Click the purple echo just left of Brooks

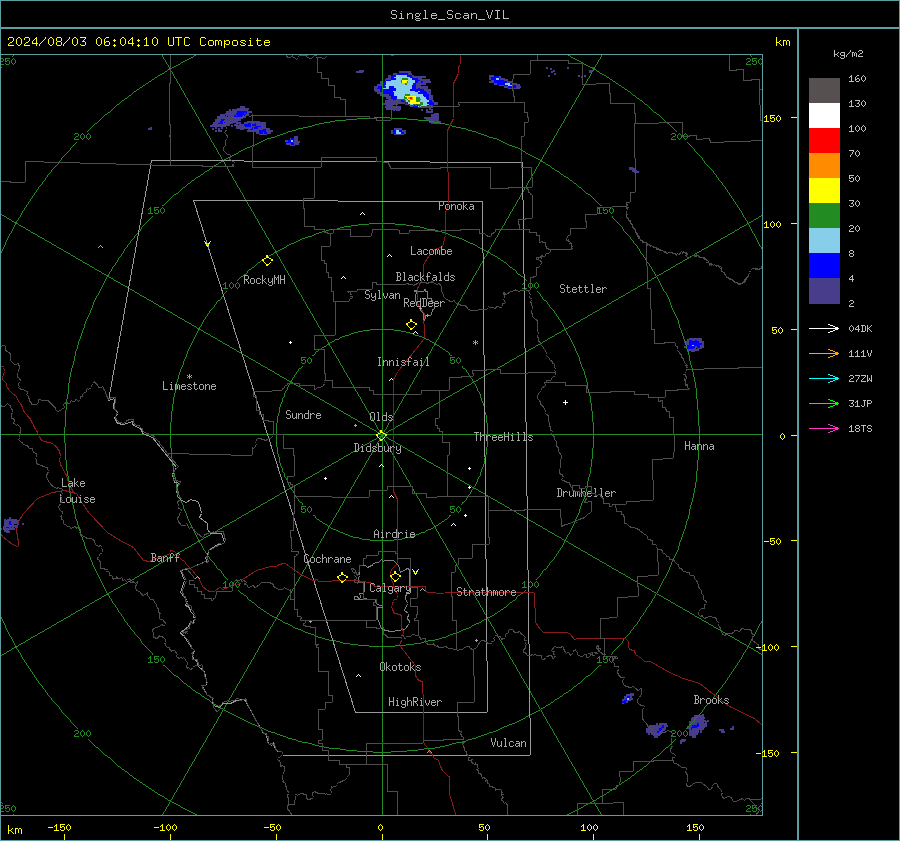coord(697,726)
